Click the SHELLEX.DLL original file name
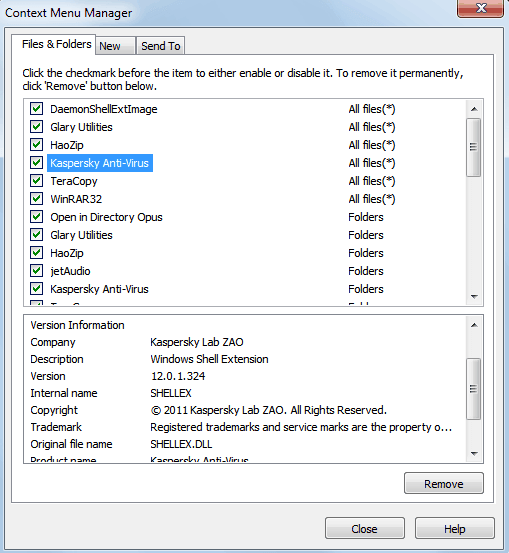This screenshot has height=553, width=509. point(181,444)
